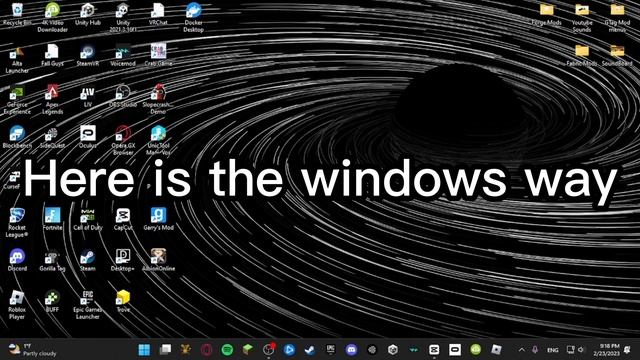The height and width of the screenshot is (360, 640).
Task: Select the Apex Legends desktop icon
Action: coord(52,100)
